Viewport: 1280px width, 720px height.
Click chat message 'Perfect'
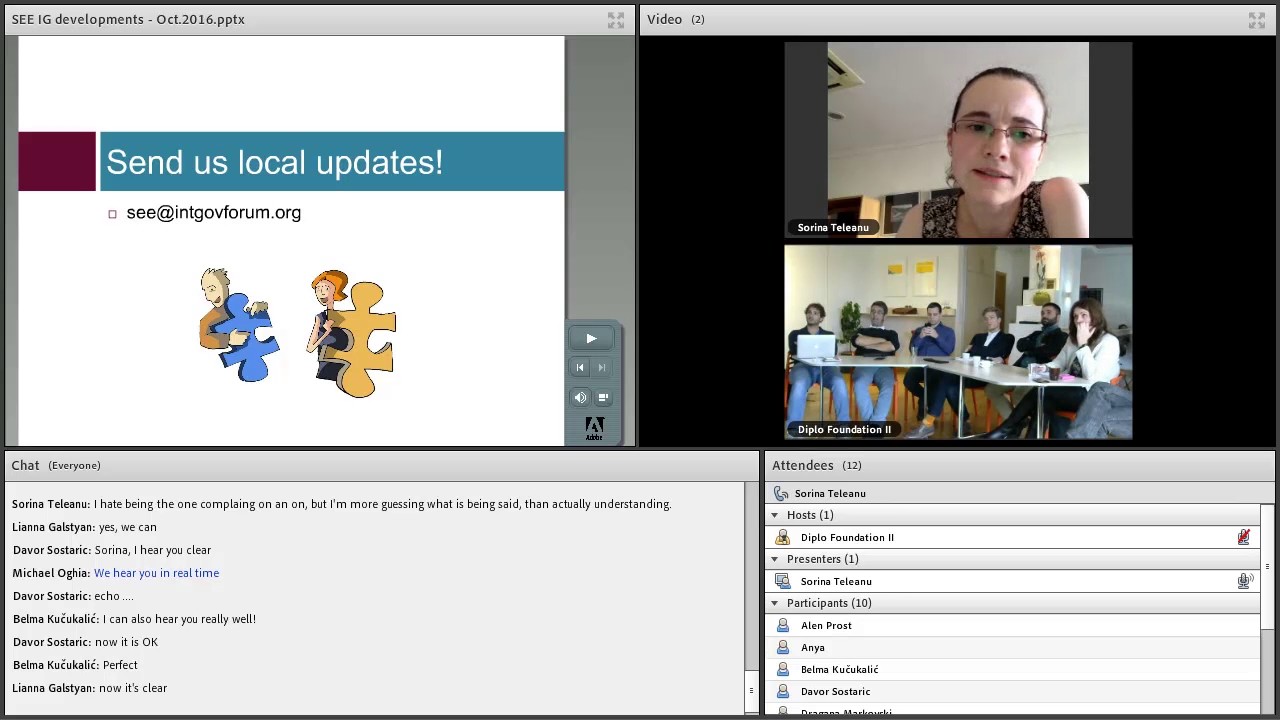click(x=120, y=665)
